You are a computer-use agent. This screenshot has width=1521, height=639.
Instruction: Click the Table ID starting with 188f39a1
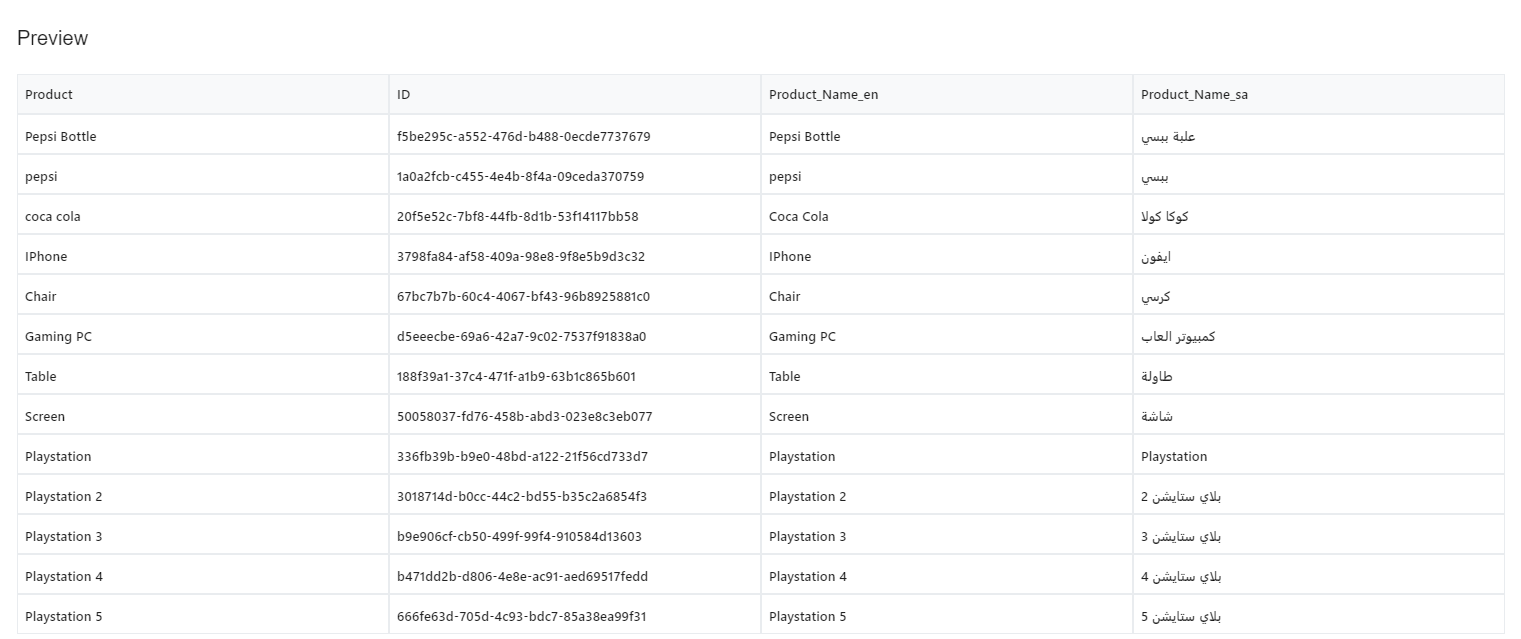(x=516, y=377)
